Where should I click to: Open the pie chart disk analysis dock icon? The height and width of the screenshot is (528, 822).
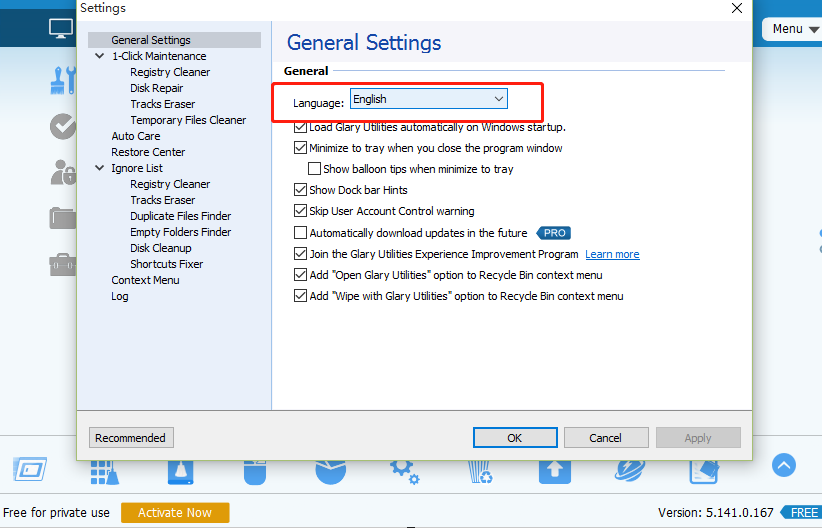pos(330,472)
